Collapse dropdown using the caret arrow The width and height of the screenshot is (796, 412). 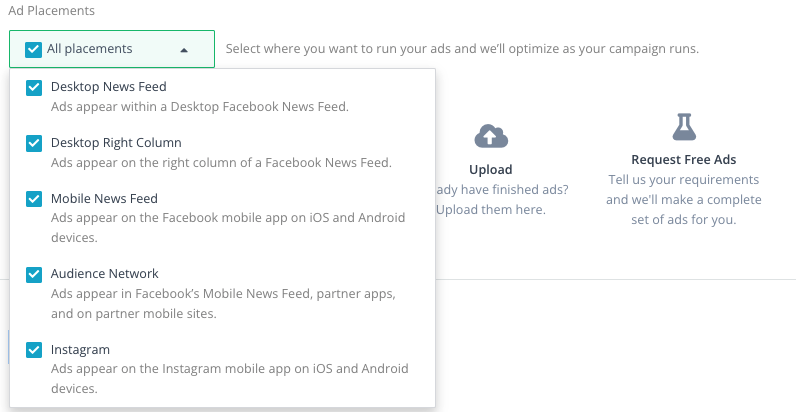point(184,50)
